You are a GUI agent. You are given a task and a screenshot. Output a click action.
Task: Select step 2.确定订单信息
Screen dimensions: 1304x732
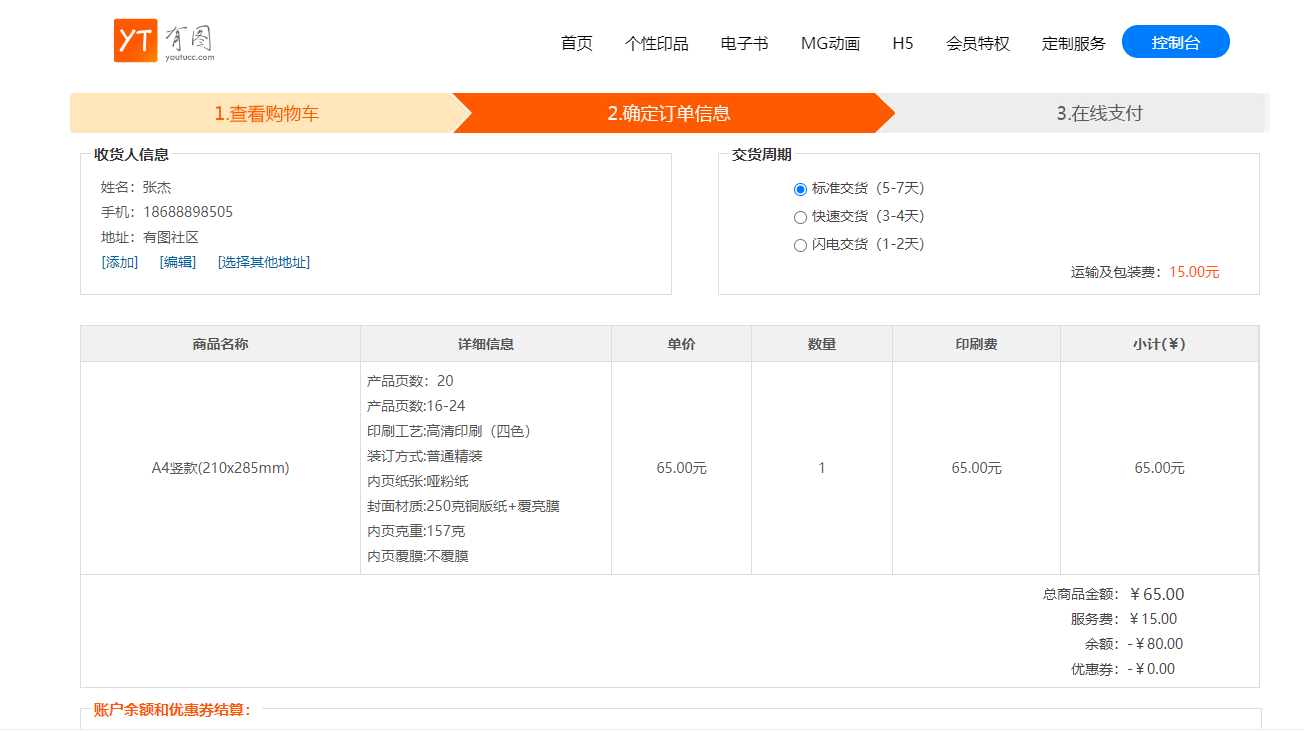click(x=668, y=113)
